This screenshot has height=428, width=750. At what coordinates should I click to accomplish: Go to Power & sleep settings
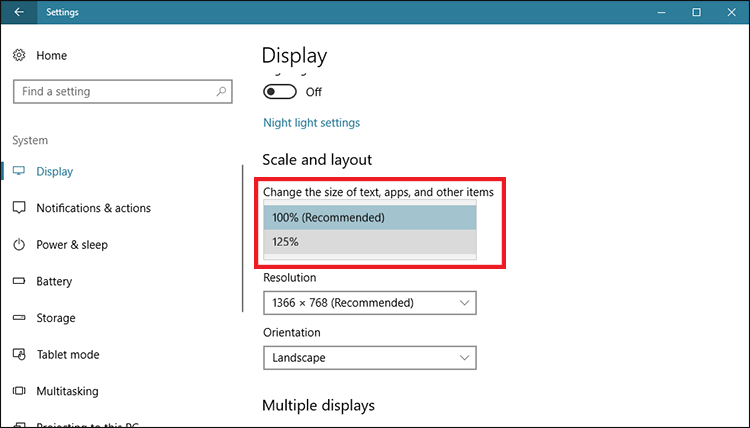[72, 245]
